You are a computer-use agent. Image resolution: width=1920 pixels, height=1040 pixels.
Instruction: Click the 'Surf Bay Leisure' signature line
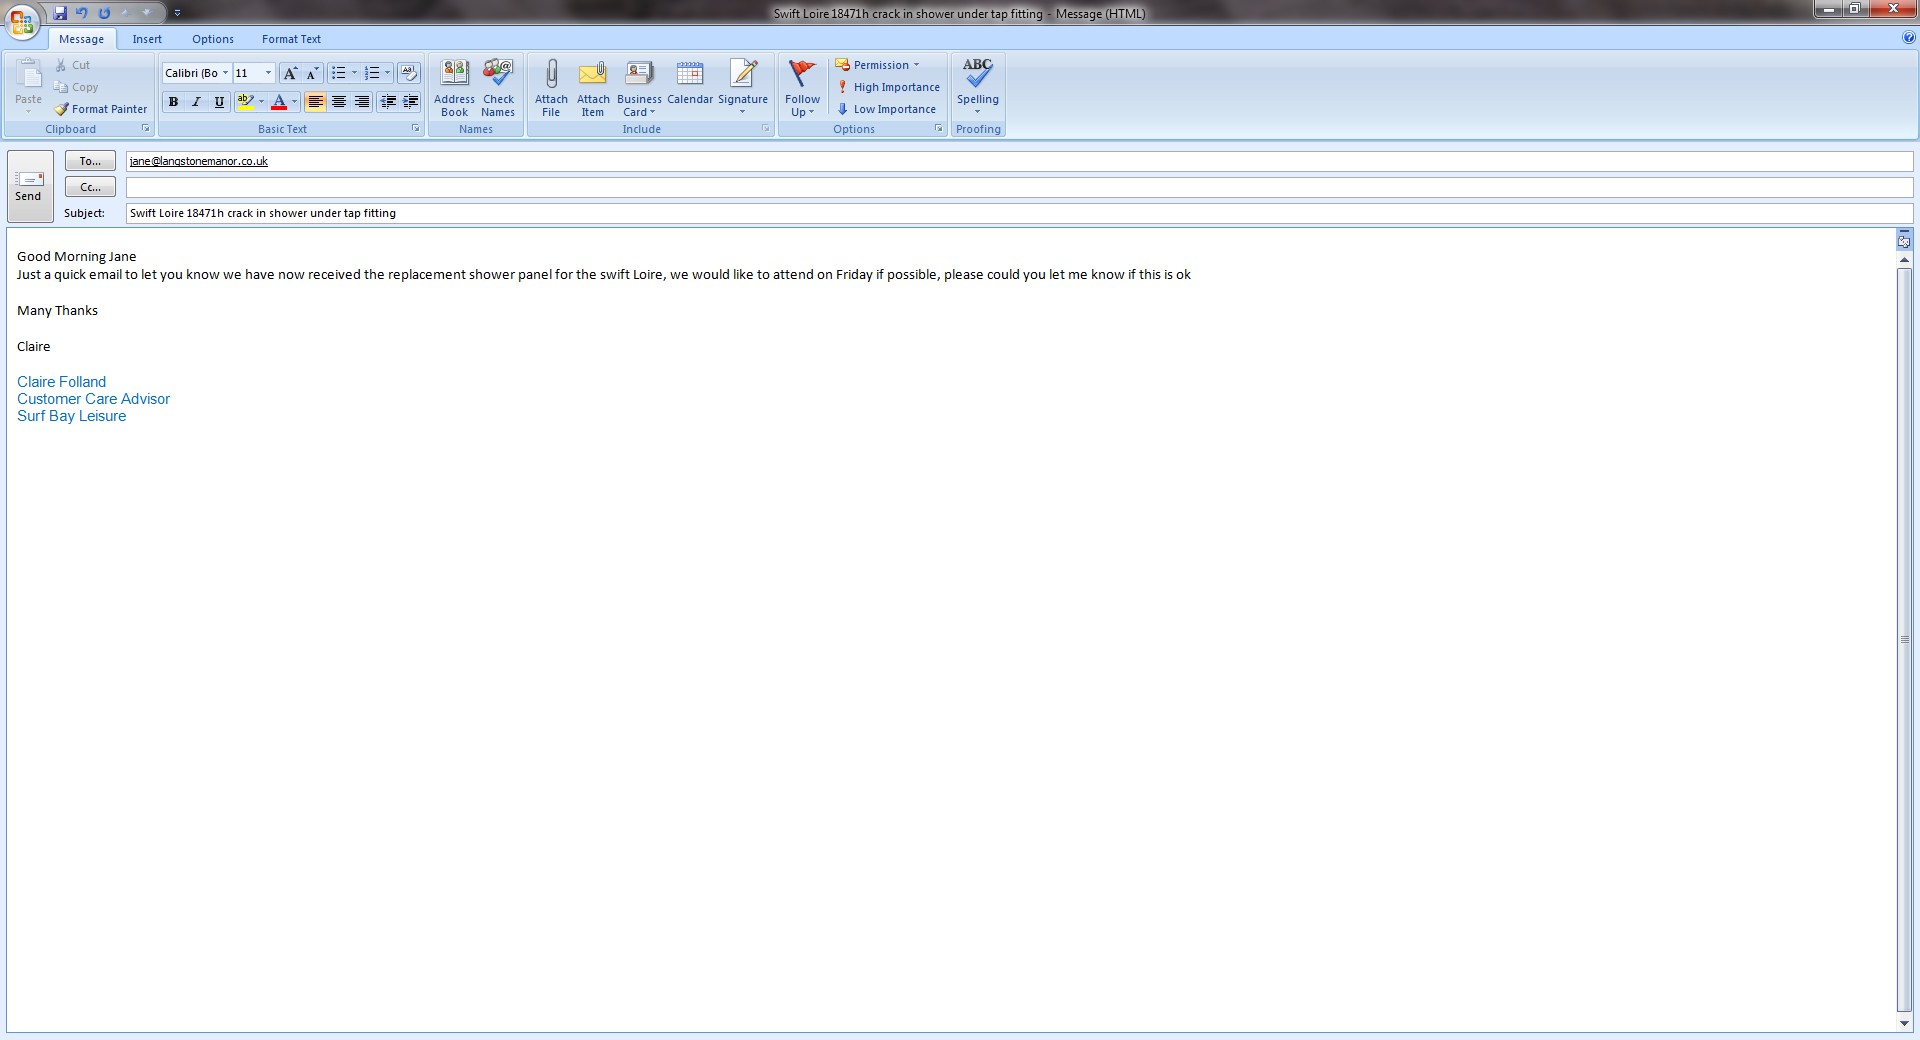72,416
